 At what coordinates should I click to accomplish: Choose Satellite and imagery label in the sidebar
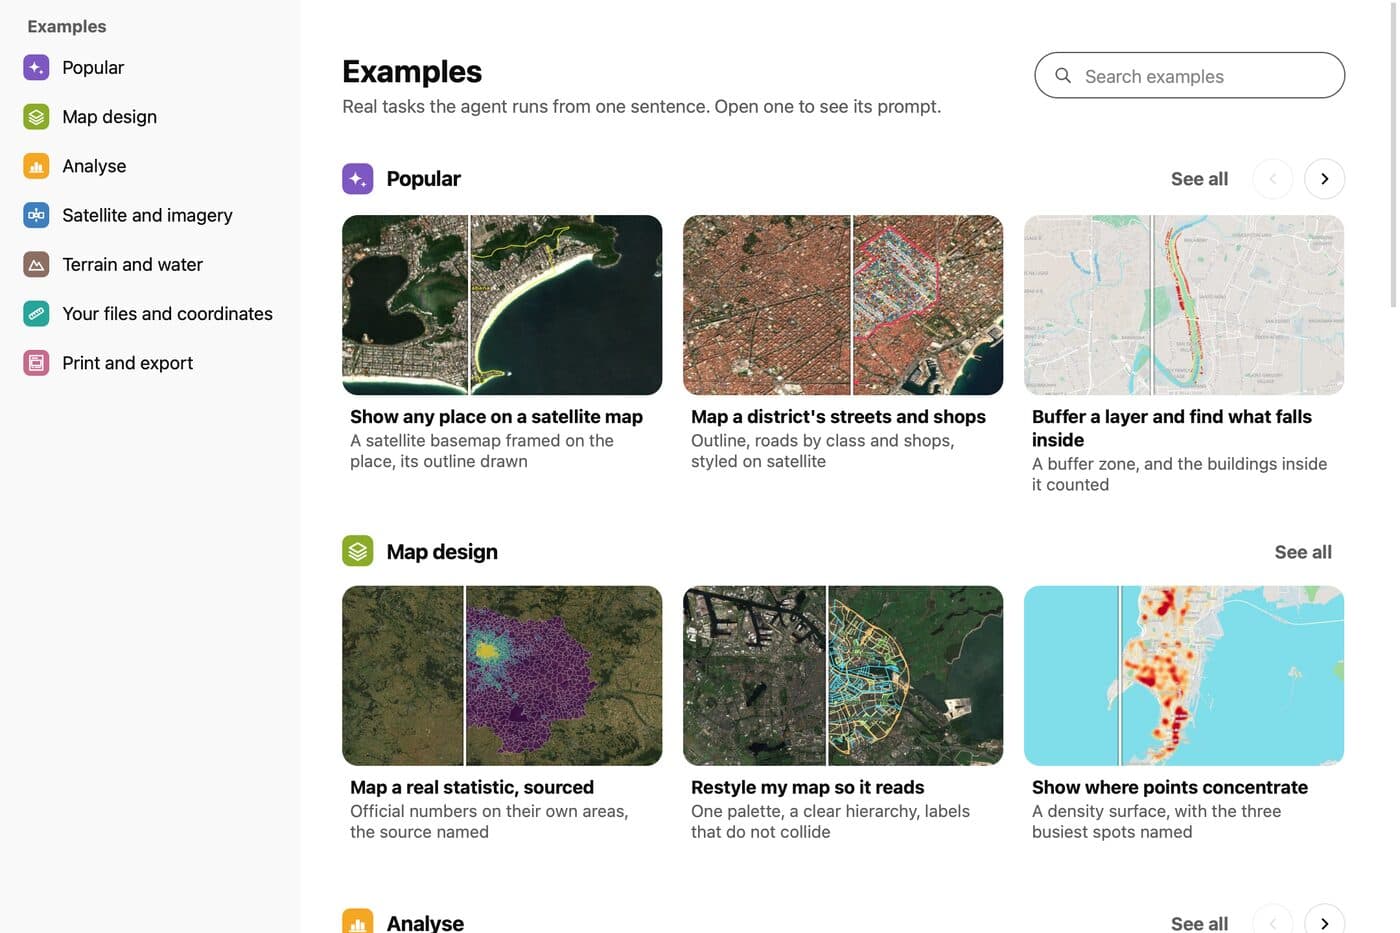coord(147,215)
